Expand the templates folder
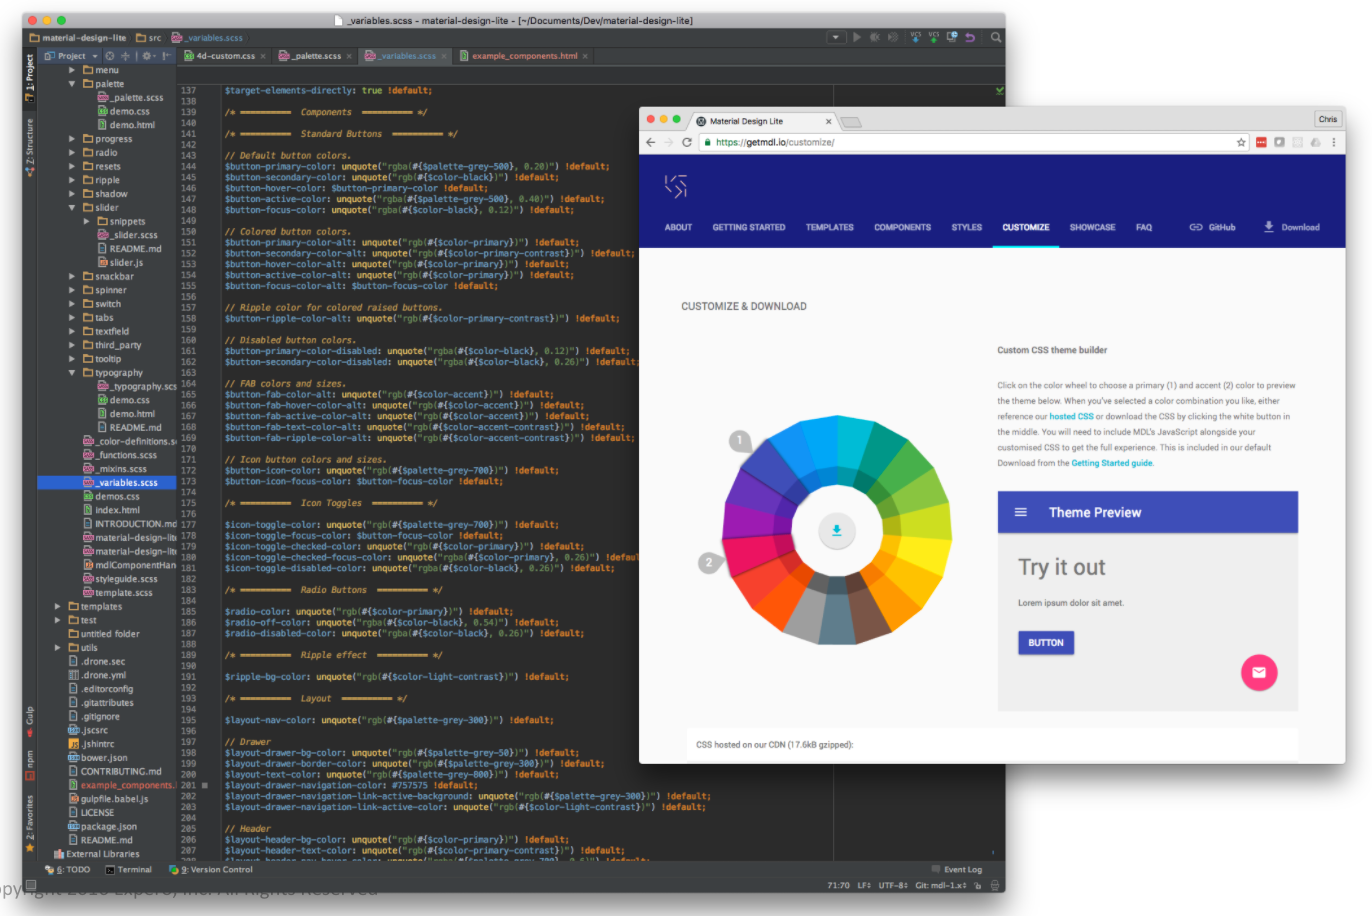This screenshot has width=1372, height=916. tap(58, 607)
